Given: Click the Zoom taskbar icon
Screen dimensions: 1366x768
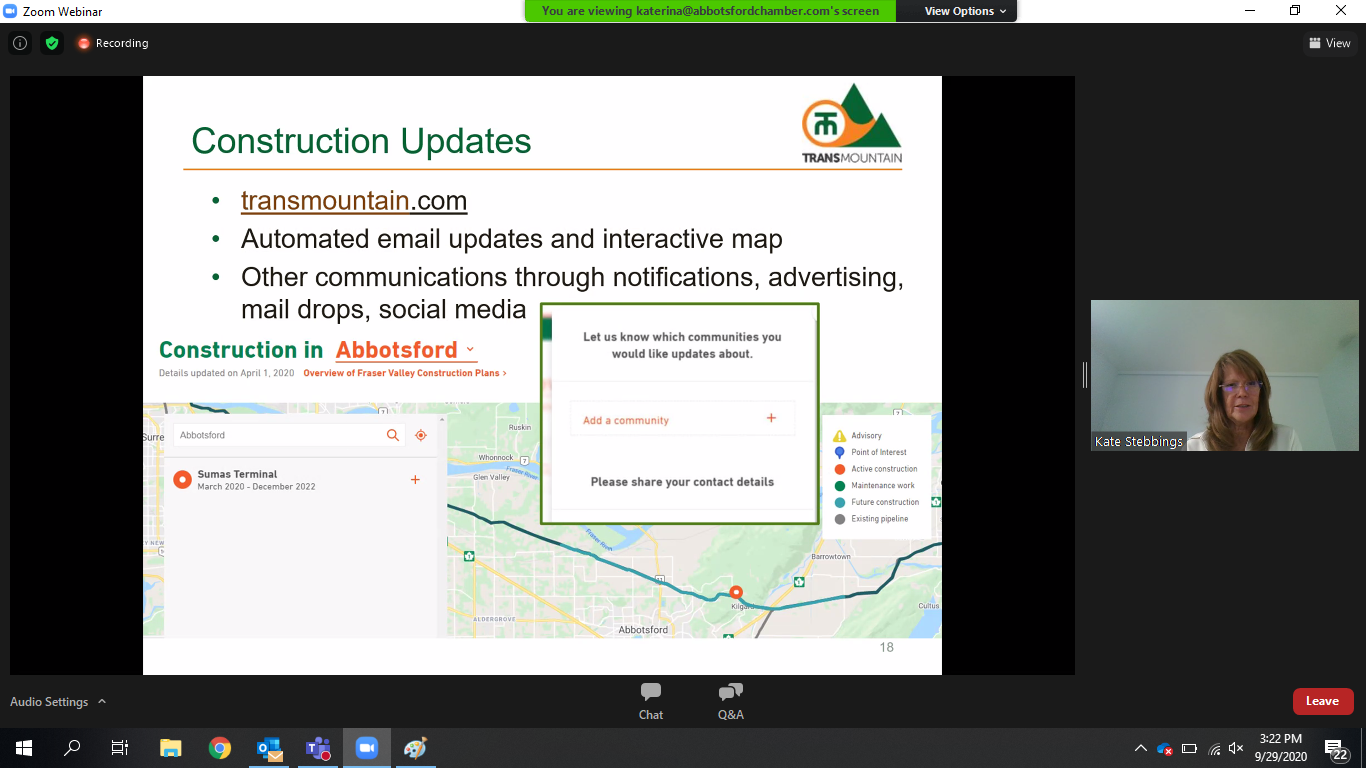Looking at the screenshot, I should click(366, 748).
